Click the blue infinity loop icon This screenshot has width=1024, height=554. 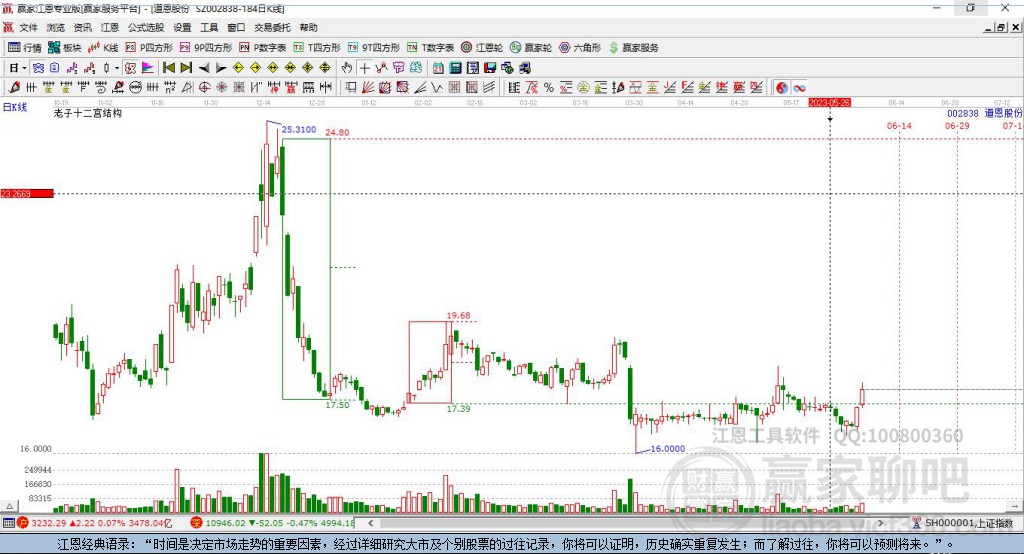(799, 88)
